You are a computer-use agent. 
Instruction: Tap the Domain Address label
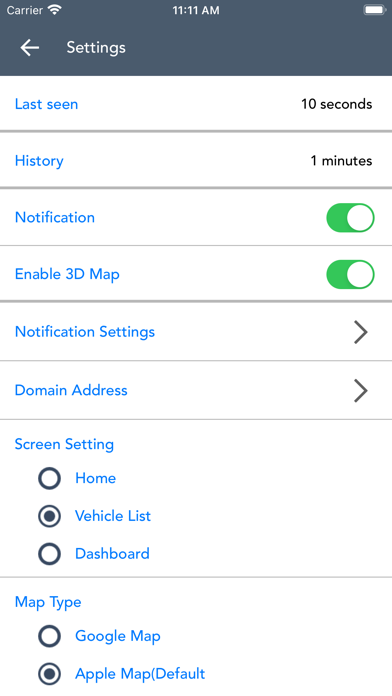coord(71,390)
